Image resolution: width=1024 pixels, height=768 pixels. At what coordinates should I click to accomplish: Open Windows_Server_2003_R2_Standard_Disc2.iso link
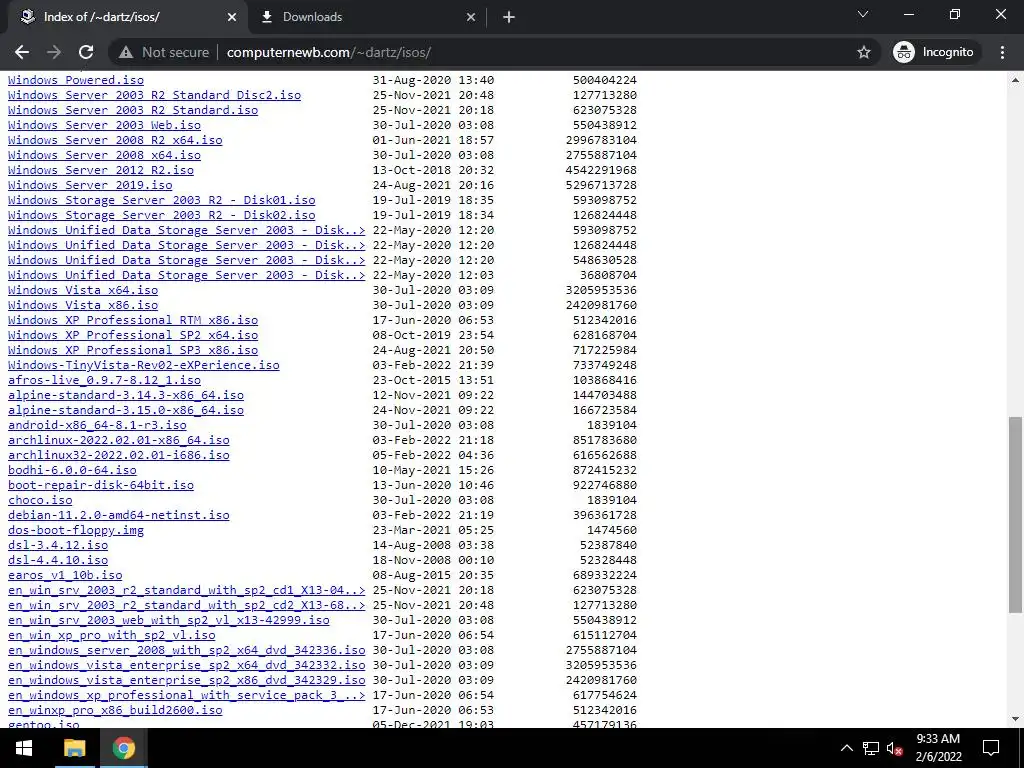pos(154,95)
